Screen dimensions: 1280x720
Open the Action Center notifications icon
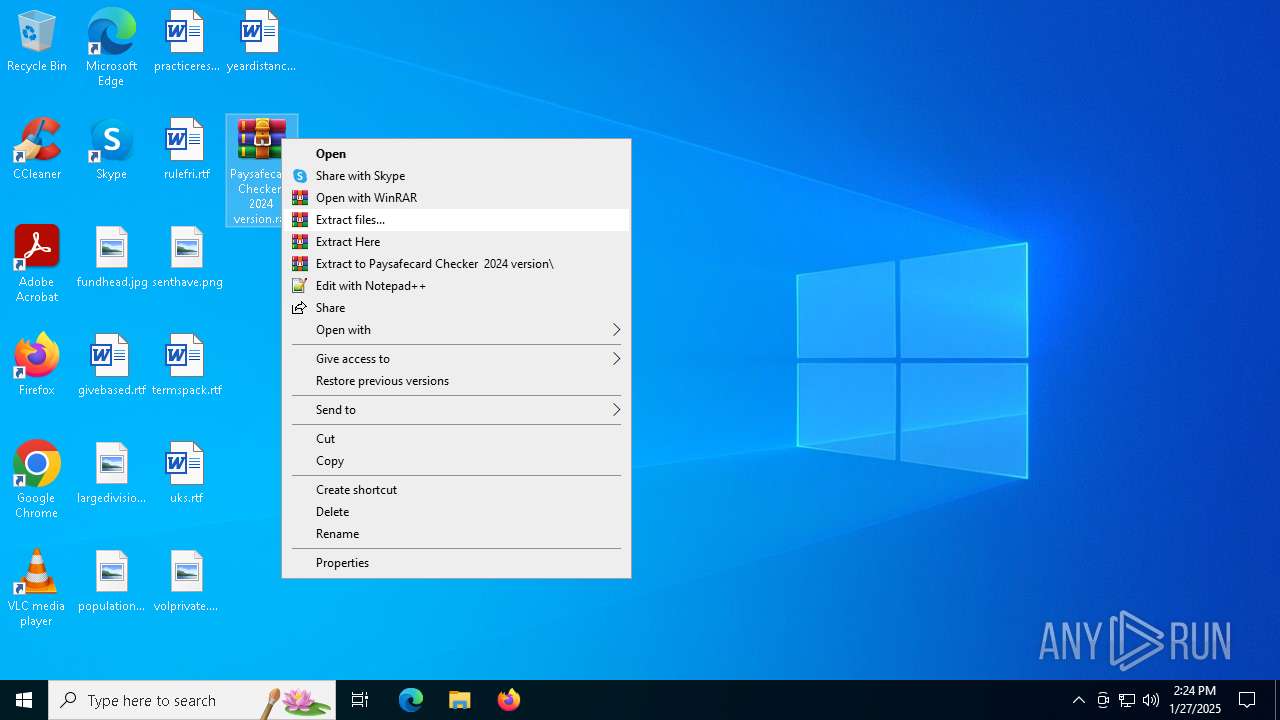coord(1247,700)
